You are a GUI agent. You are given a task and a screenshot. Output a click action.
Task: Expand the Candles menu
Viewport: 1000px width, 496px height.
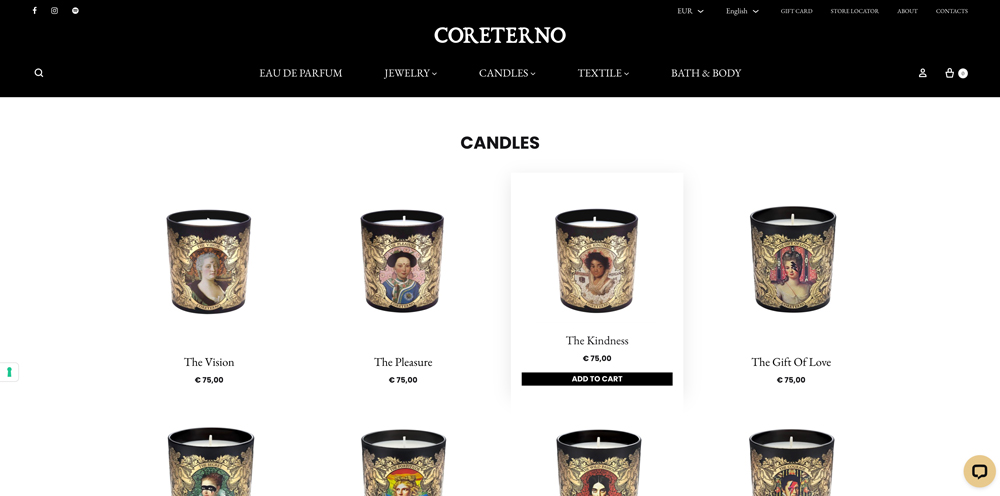(x=507, y=73)
